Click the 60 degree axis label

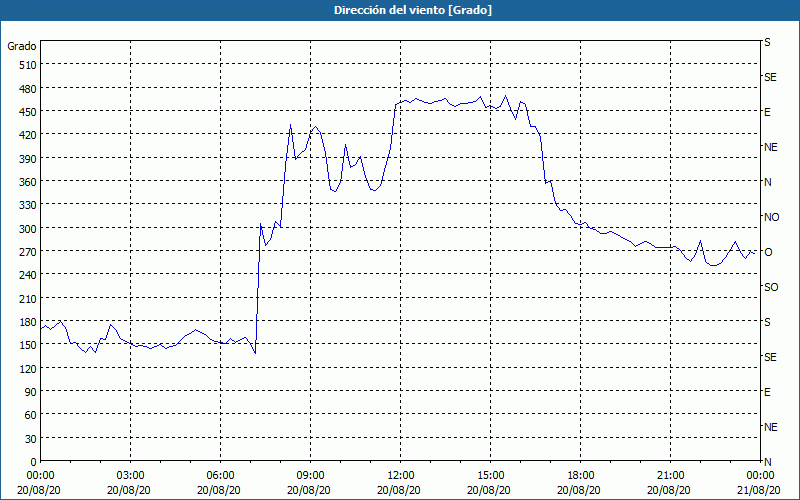31,415
